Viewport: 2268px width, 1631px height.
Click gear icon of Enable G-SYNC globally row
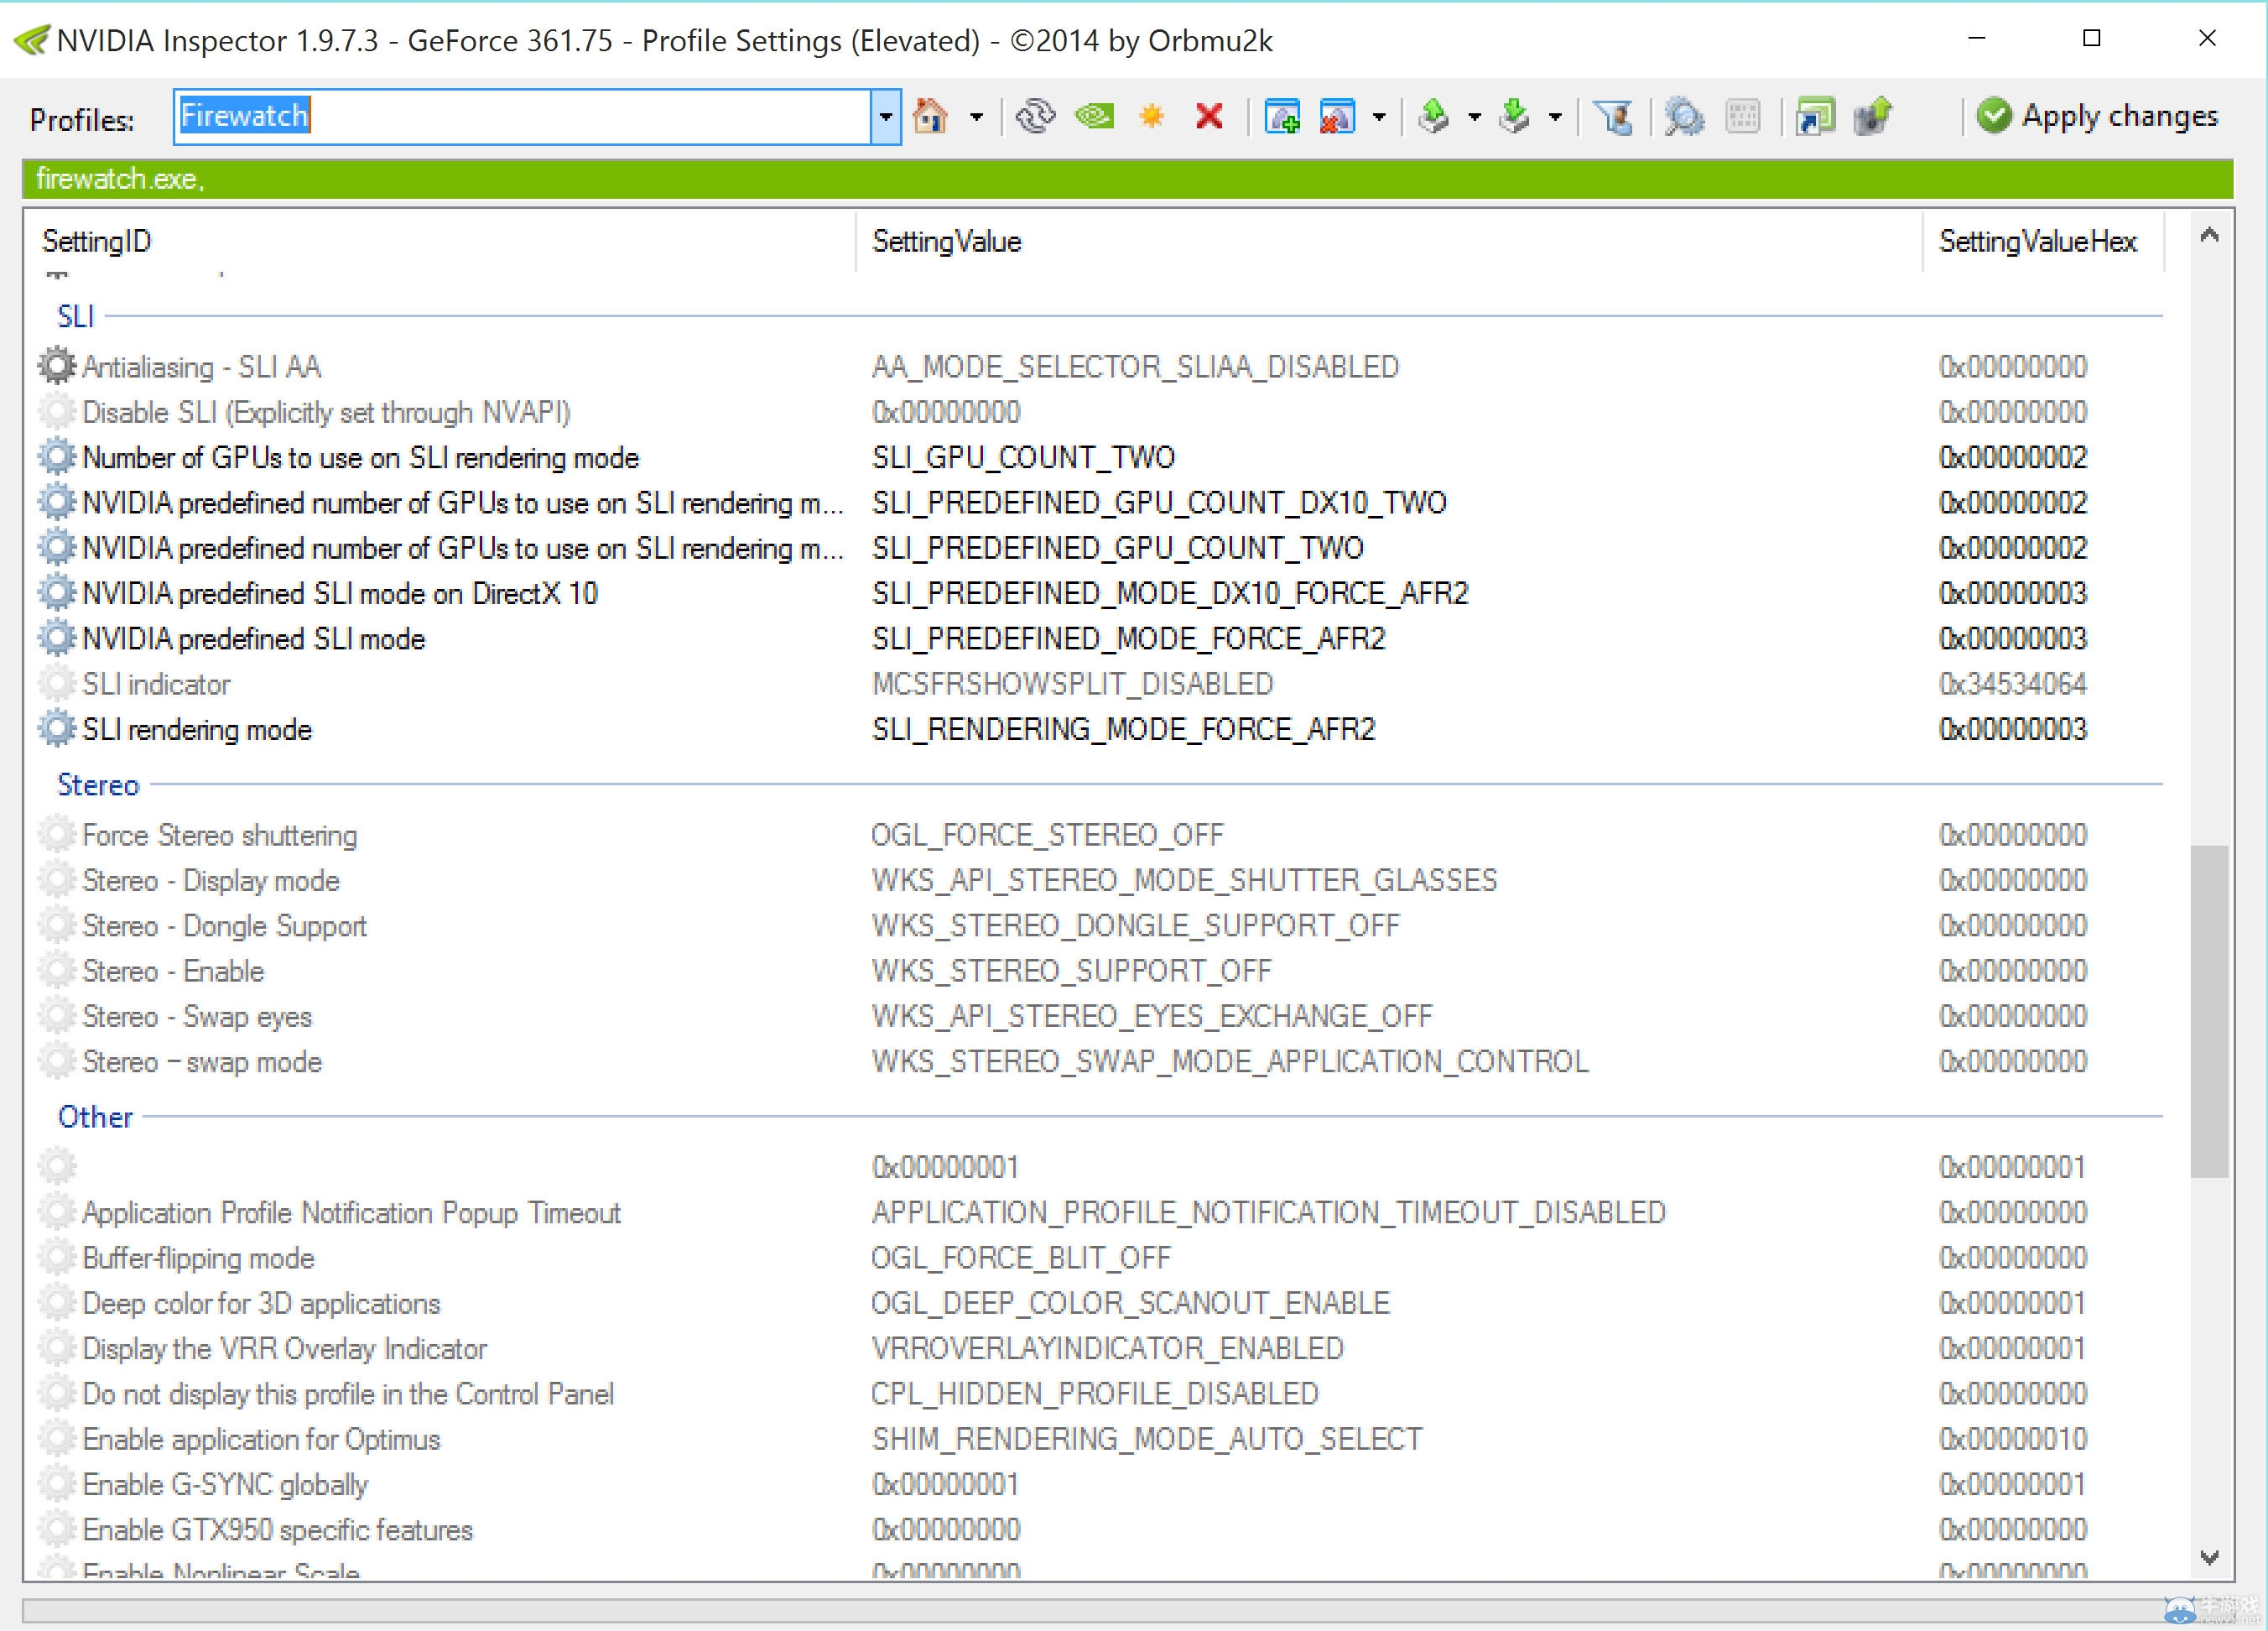point(57,1484)
